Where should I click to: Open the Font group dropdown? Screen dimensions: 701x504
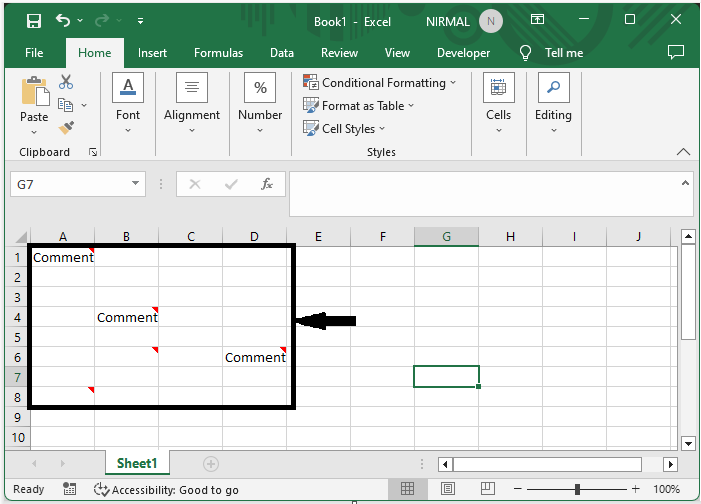coord(128,104)
